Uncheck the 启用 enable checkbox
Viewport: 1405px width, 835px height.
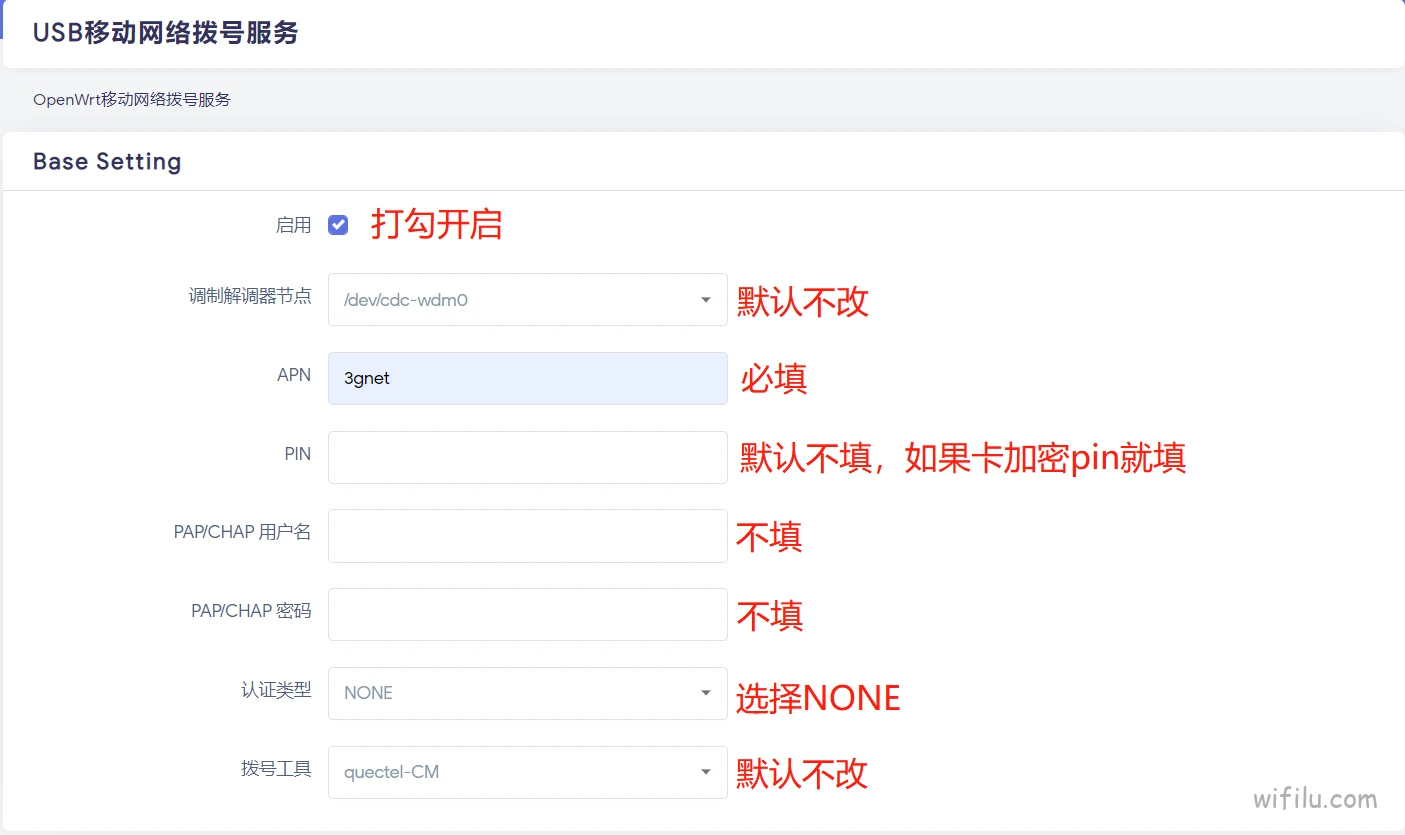[338, 225]
